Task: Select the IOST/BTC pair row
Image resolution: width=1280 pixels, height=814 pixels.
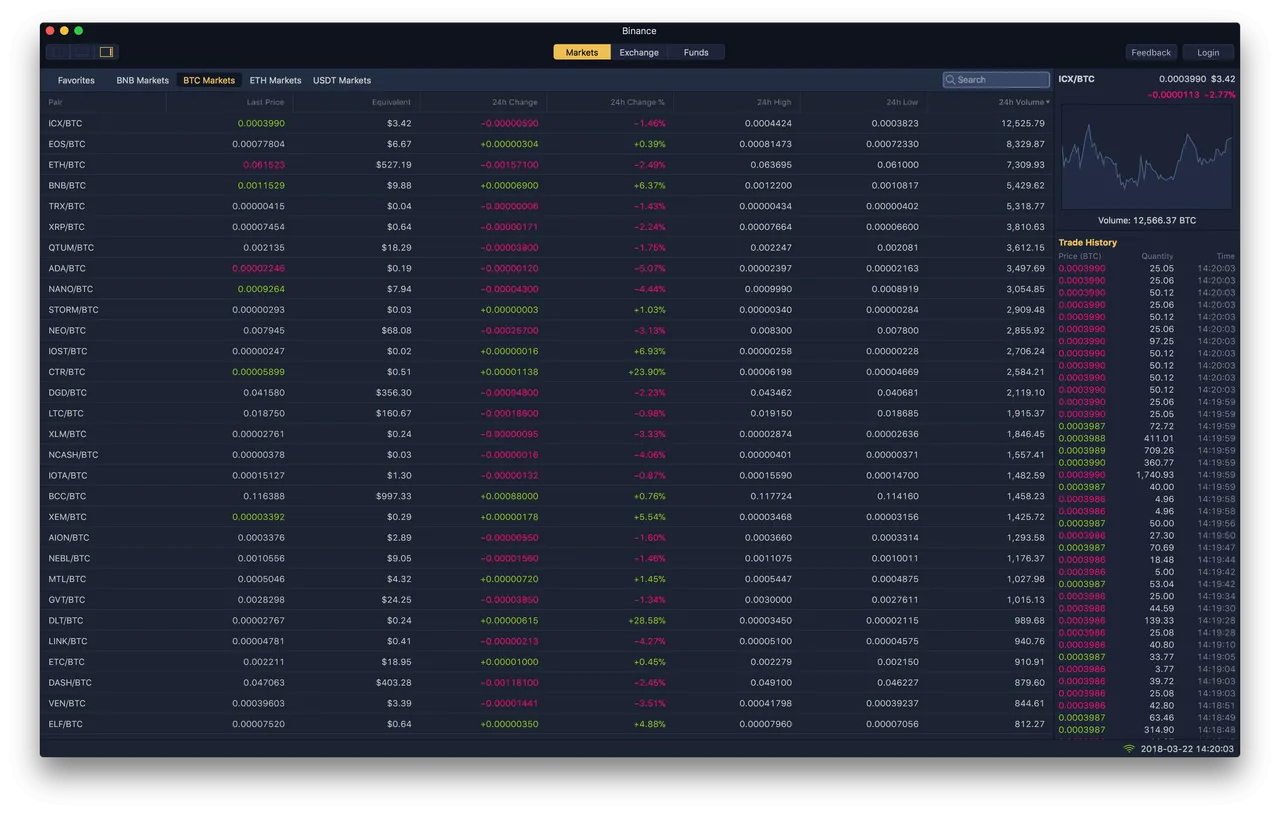Action: tap(546, 351)
